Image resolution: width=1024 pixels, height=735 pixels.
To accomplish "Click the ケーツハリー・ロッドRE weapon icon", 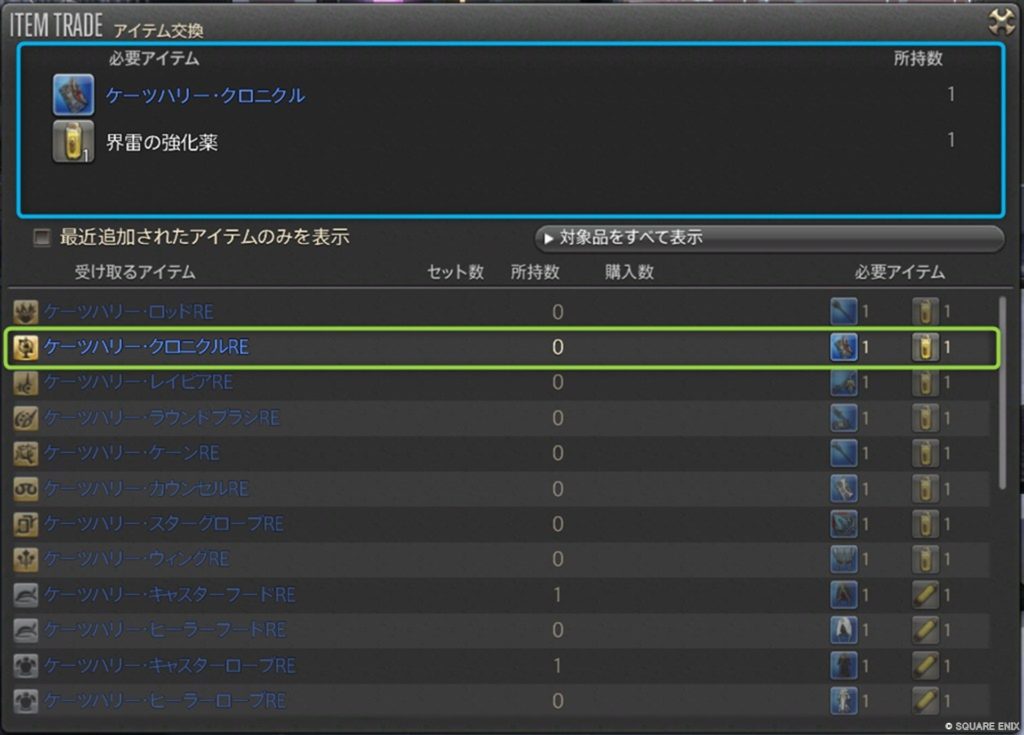I will (x=26, y=312).
